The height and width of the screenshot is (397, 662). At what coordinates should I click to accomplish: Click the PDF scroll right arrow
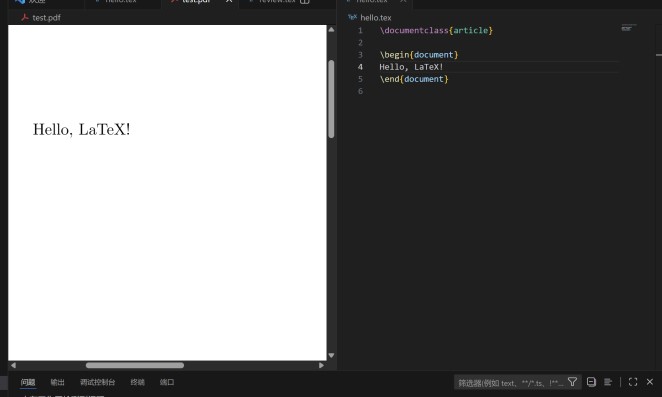321,365
